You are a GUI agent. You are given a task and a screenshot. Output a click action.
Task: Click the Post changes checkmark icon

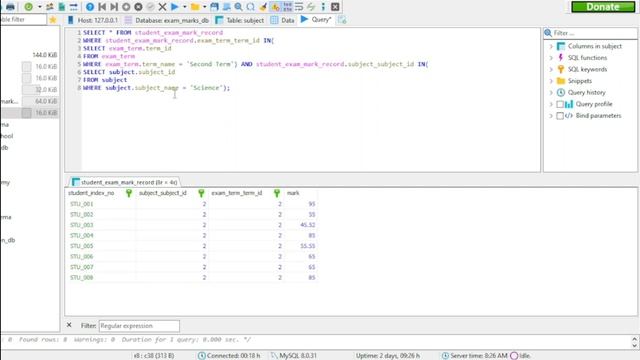tap(151, 7)
